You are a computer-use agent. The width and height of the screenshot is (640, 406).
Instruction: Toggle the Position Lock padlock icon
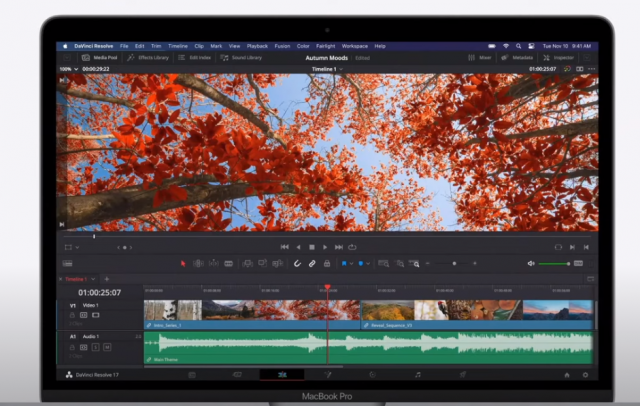[327, 264]
